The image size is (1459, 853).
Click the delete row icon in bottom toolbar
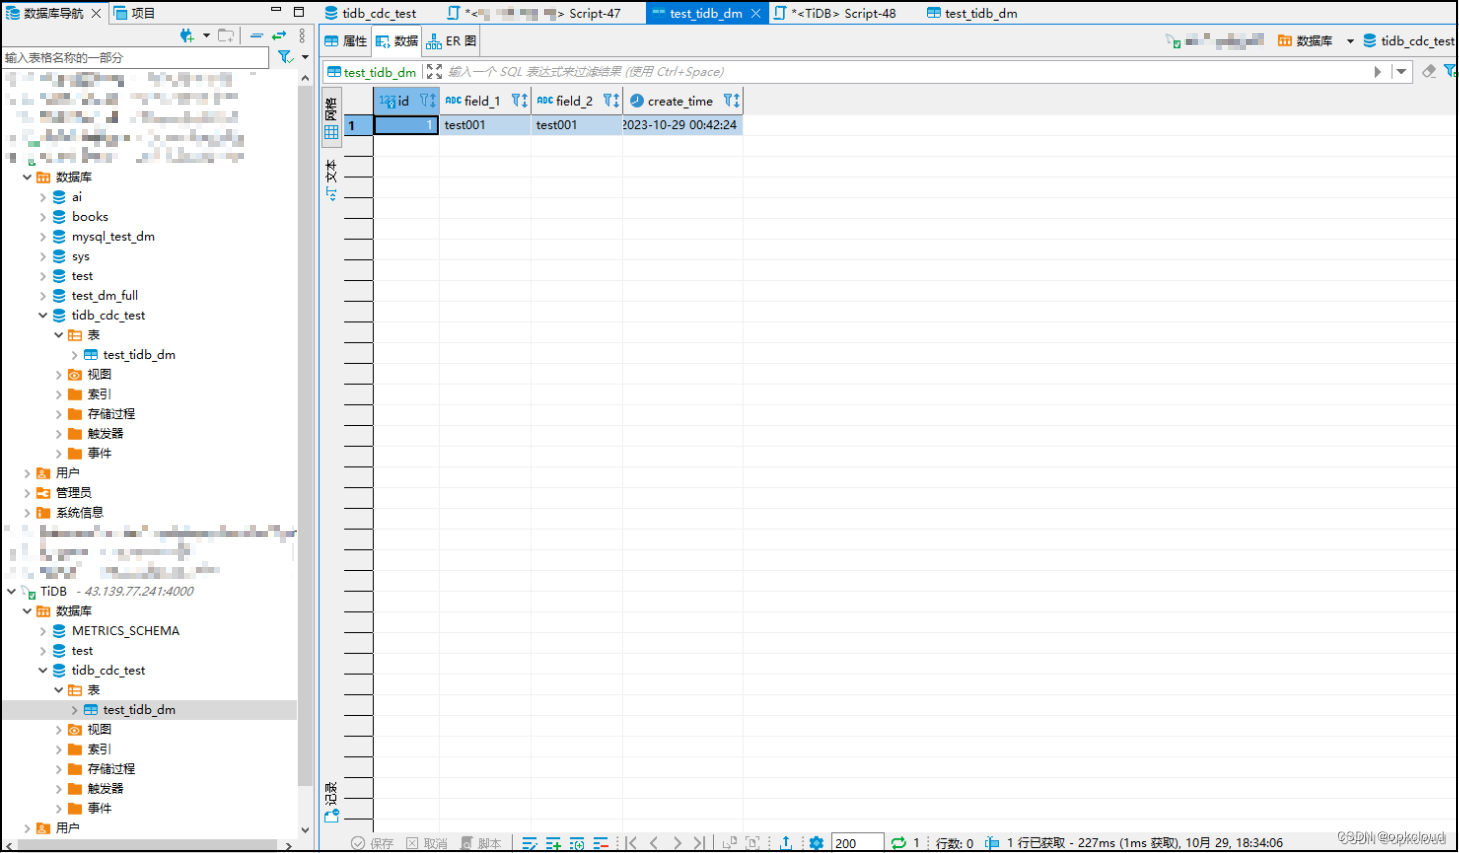coord(601,843)
